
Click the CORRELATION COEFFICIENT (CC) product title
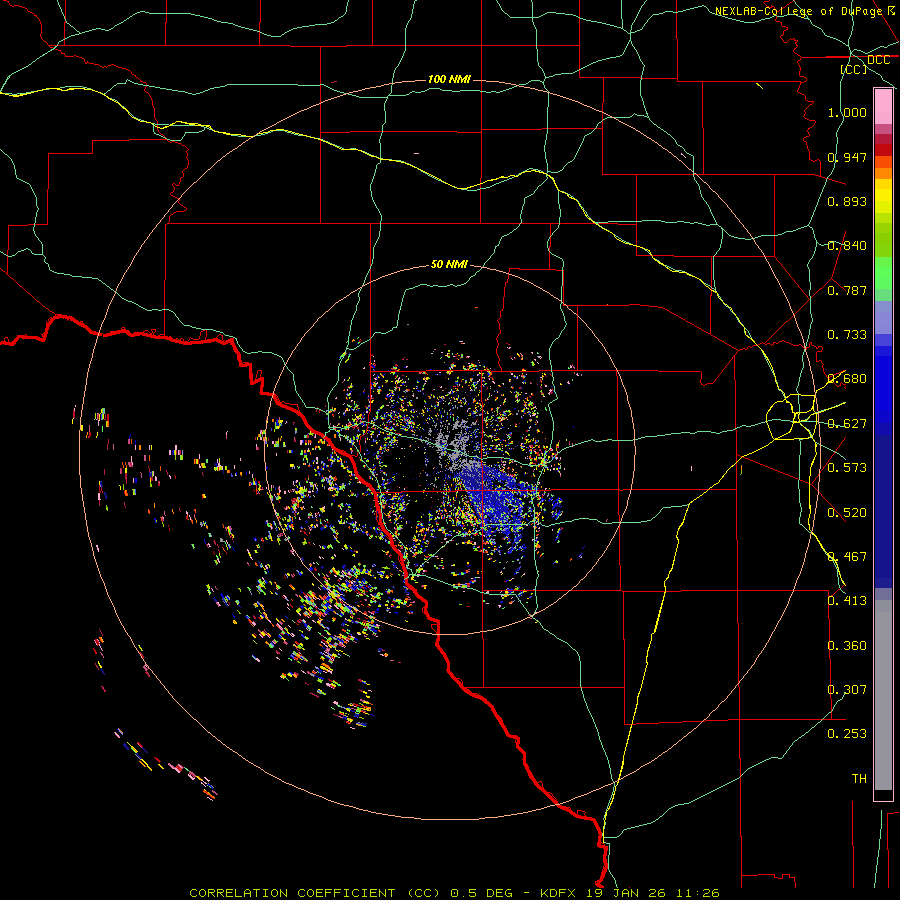[315, 893]
